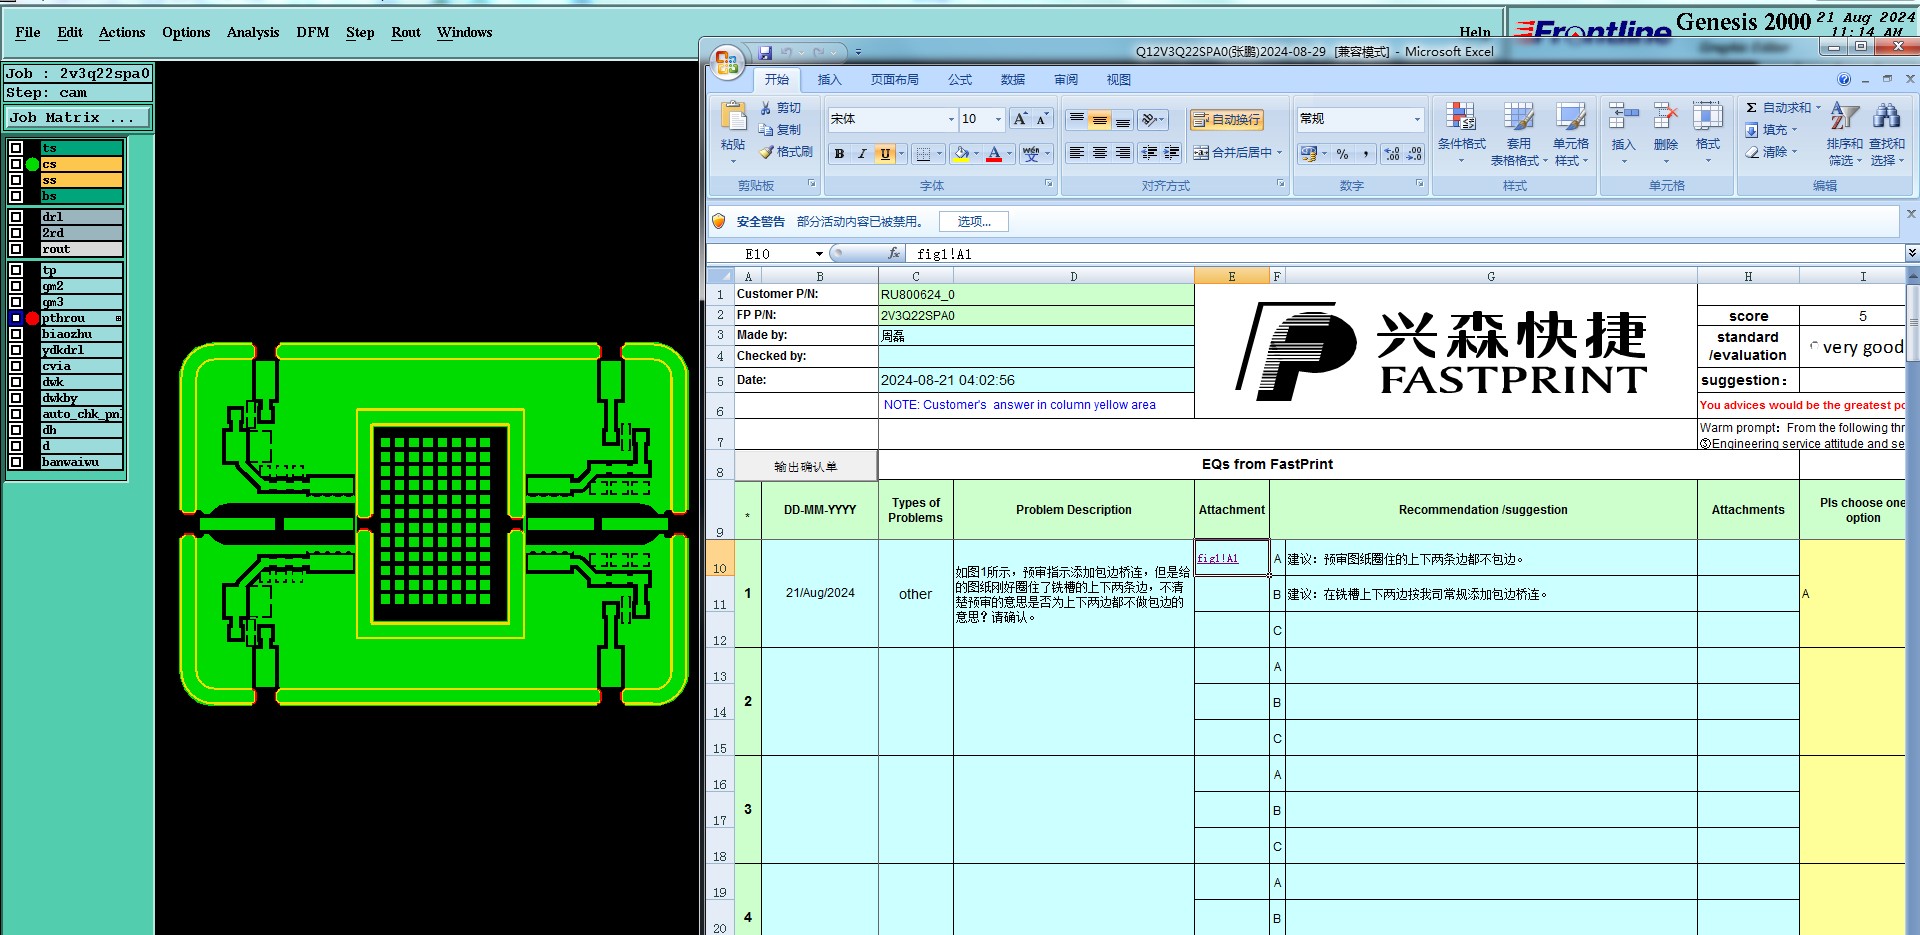Decrease font size with the small A icon
This screenshot has height=935, width=1920.
(1042, 119)
